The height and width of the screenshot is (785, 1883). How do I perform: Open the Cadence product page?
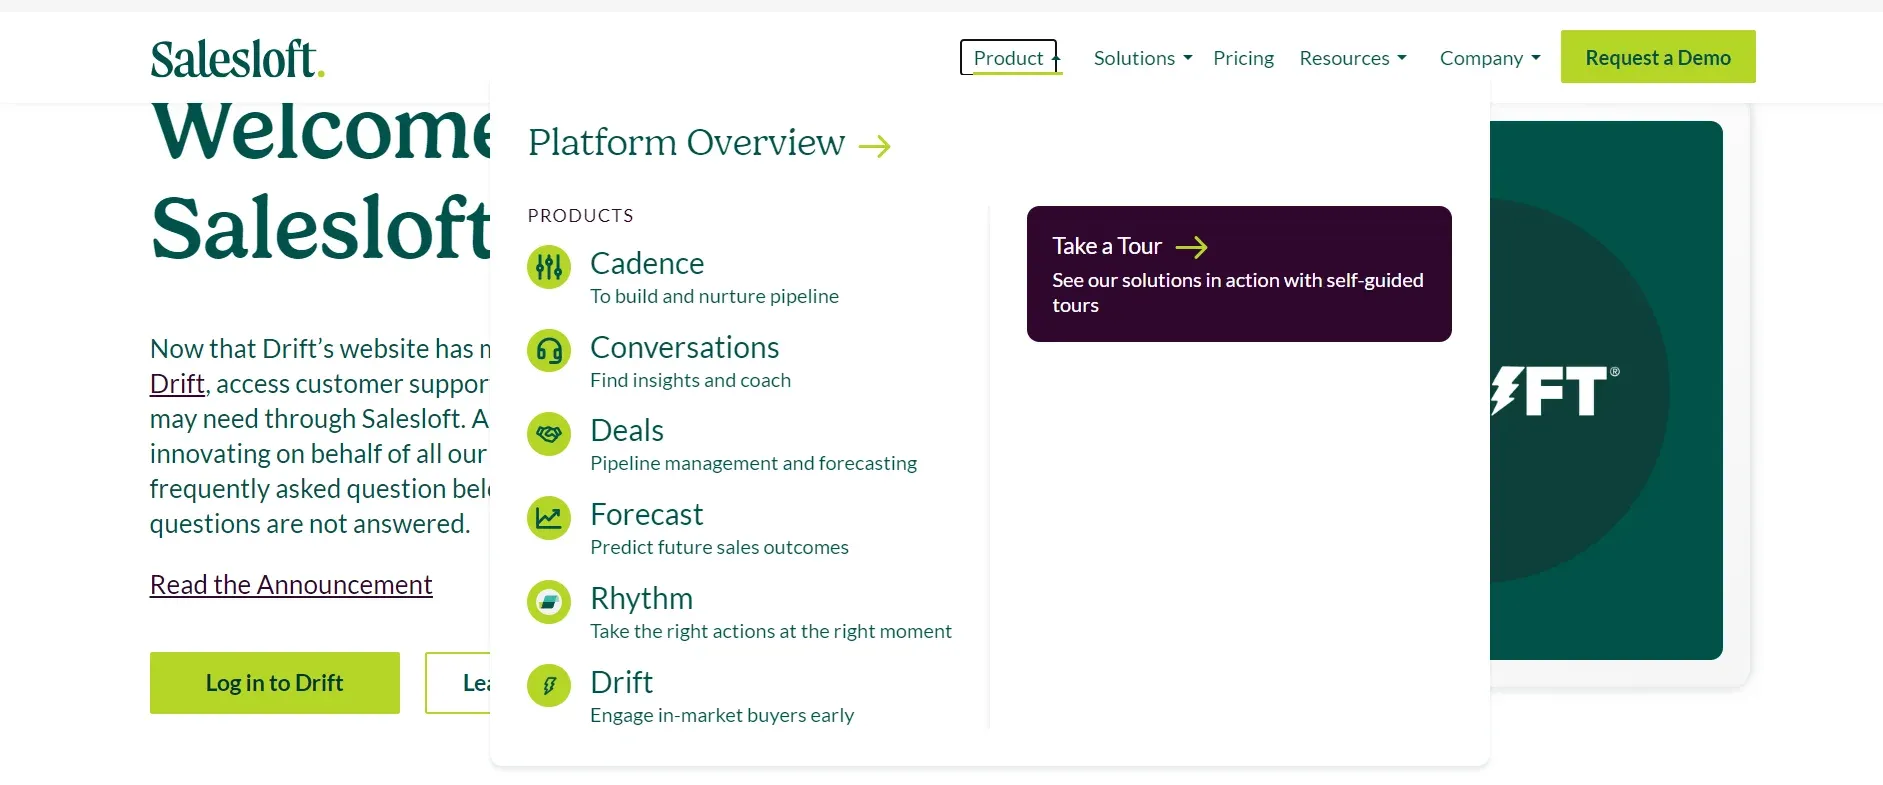pos(647,263)
